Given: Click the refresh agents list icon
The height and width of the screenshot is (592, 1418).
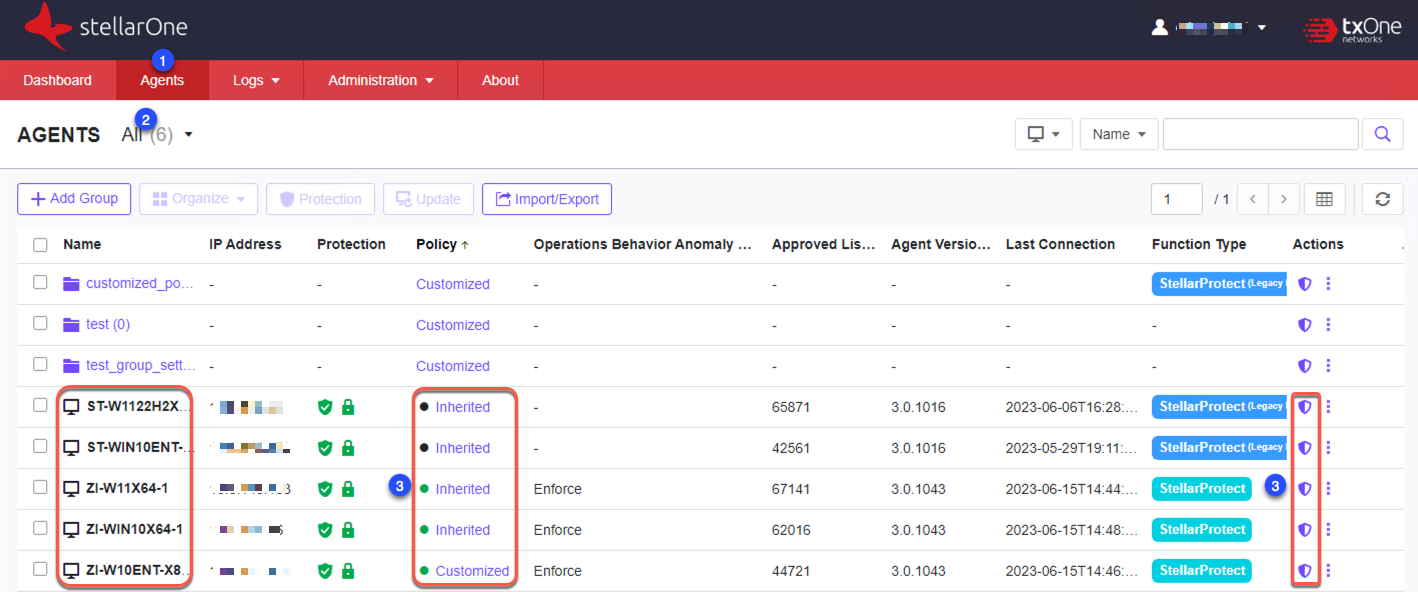Looking at the screenshot, I should point(1382,199).
